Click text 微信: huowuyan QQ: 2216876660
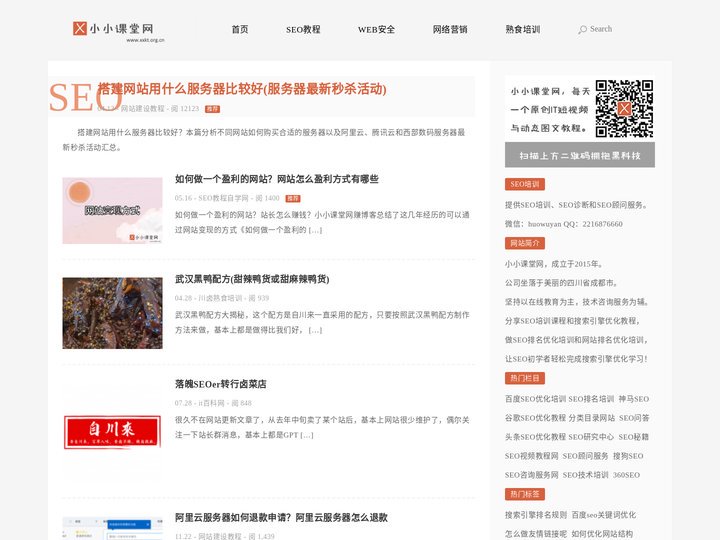The width and height of the screenshot is (720, 540). (564, 224)
